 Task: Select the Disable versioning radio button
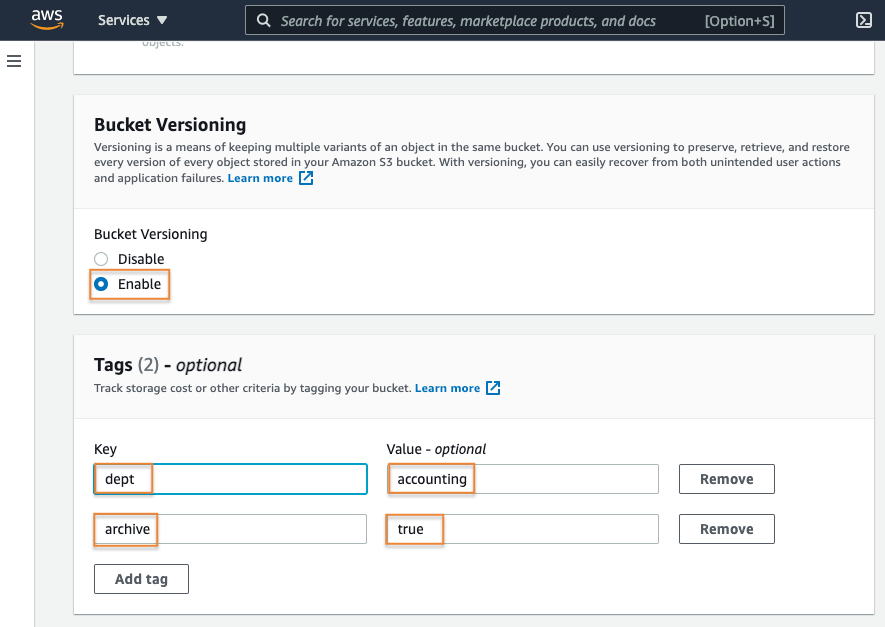pyautogui.click(x=100, y=258)
